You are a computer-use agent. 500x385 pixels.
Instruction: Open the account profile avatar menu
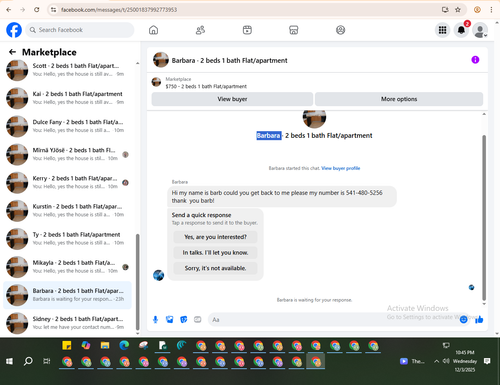[x=480, y=30]
